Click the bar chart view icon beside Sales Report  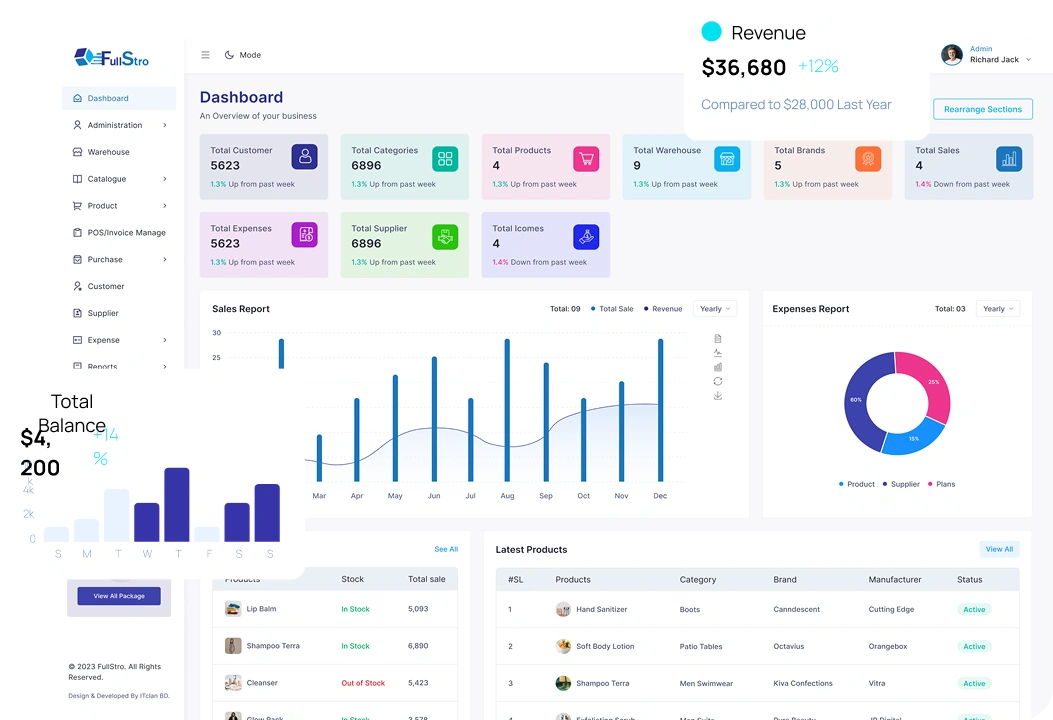point(717,367)
